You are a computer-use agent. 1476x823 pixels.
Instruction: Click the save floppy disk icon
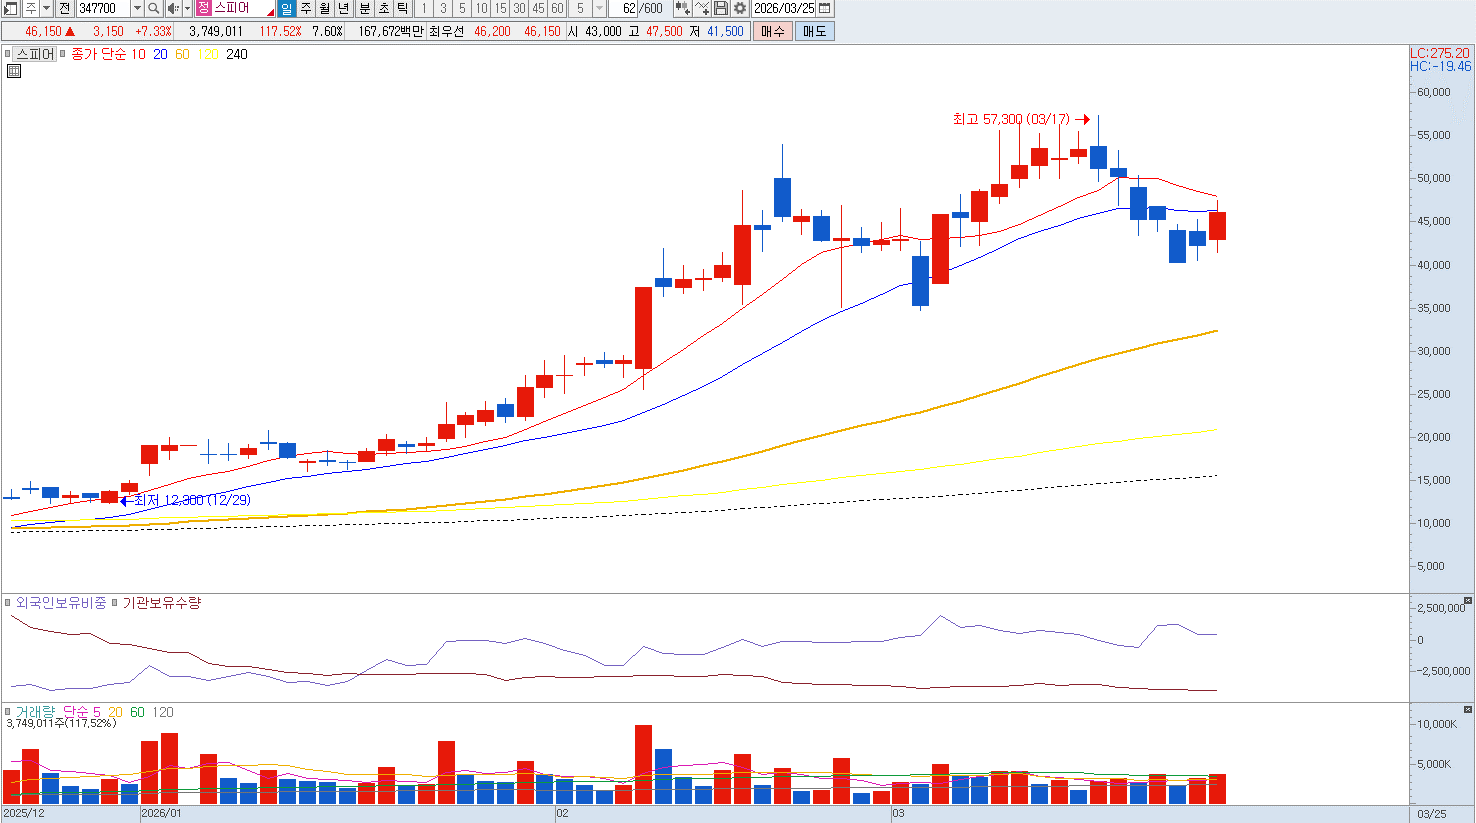pyautogui.click(x=720, y=8)
